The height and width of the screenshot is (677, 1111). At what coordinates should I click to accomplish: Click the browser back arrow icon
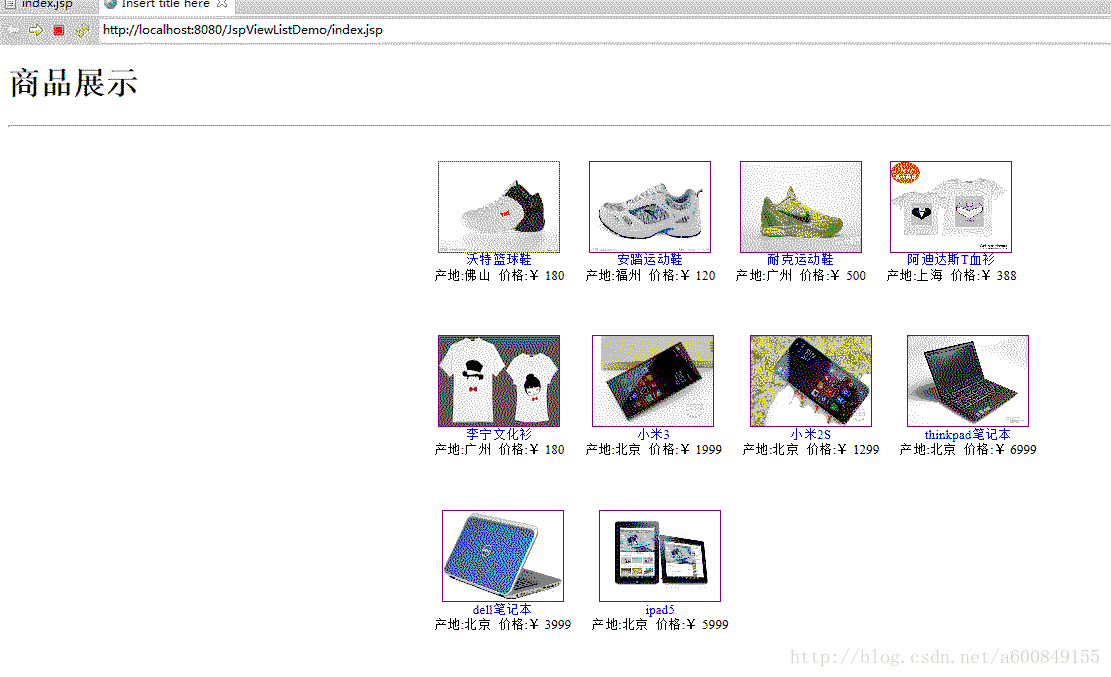[13, 30]
